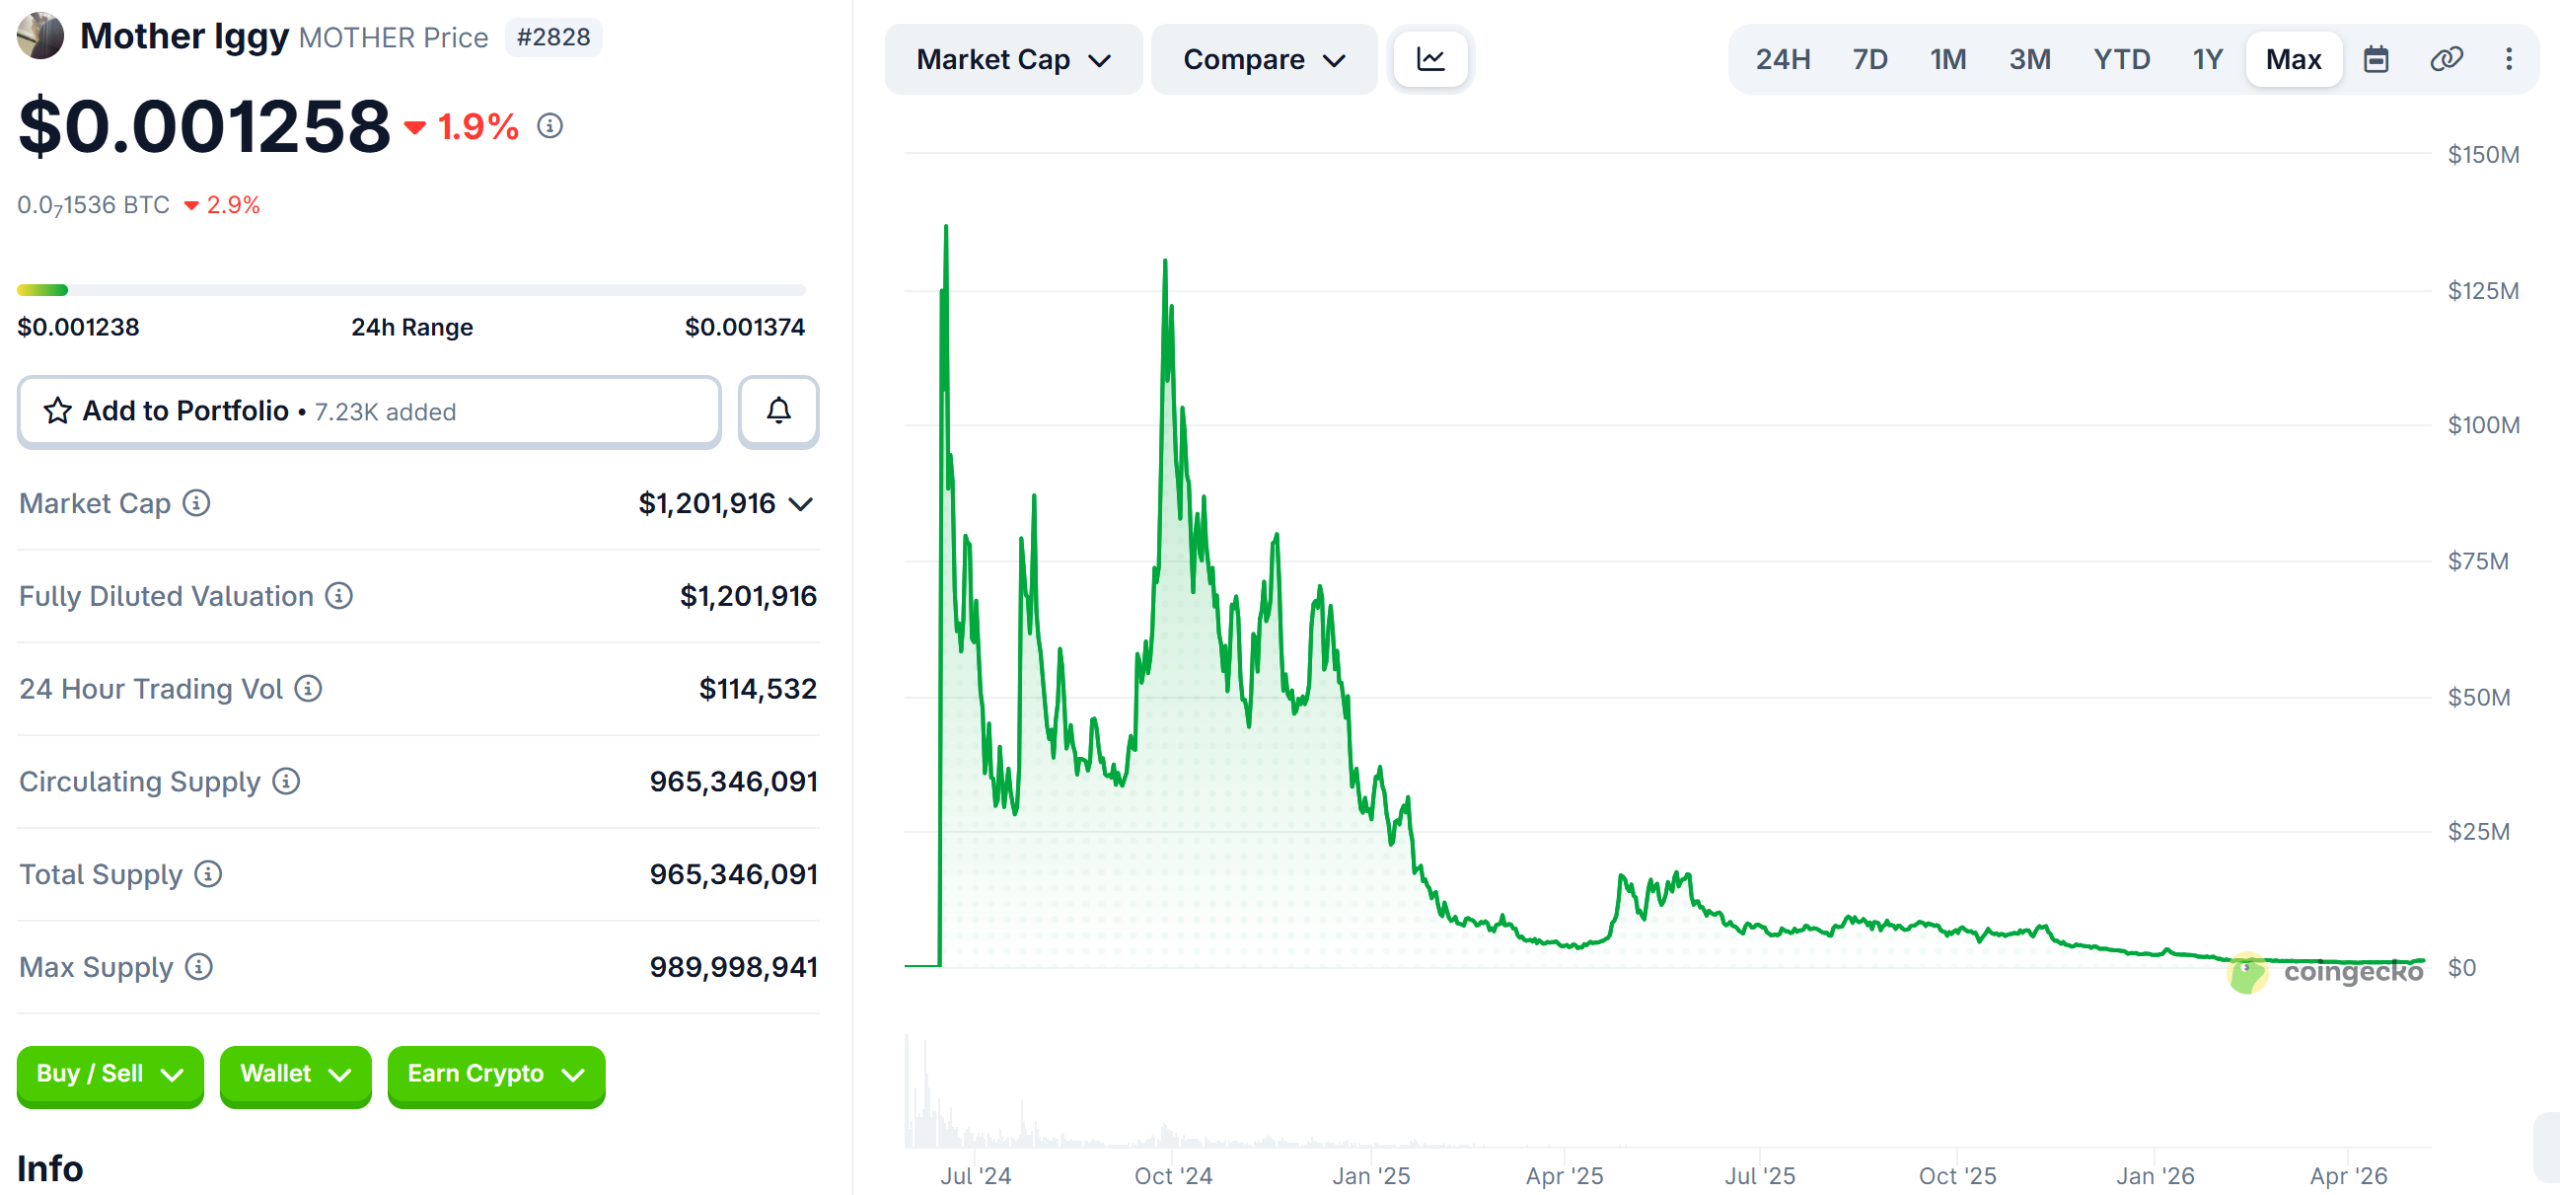
Task: Click the Info section heading
Action: (x=50, y=1169)
